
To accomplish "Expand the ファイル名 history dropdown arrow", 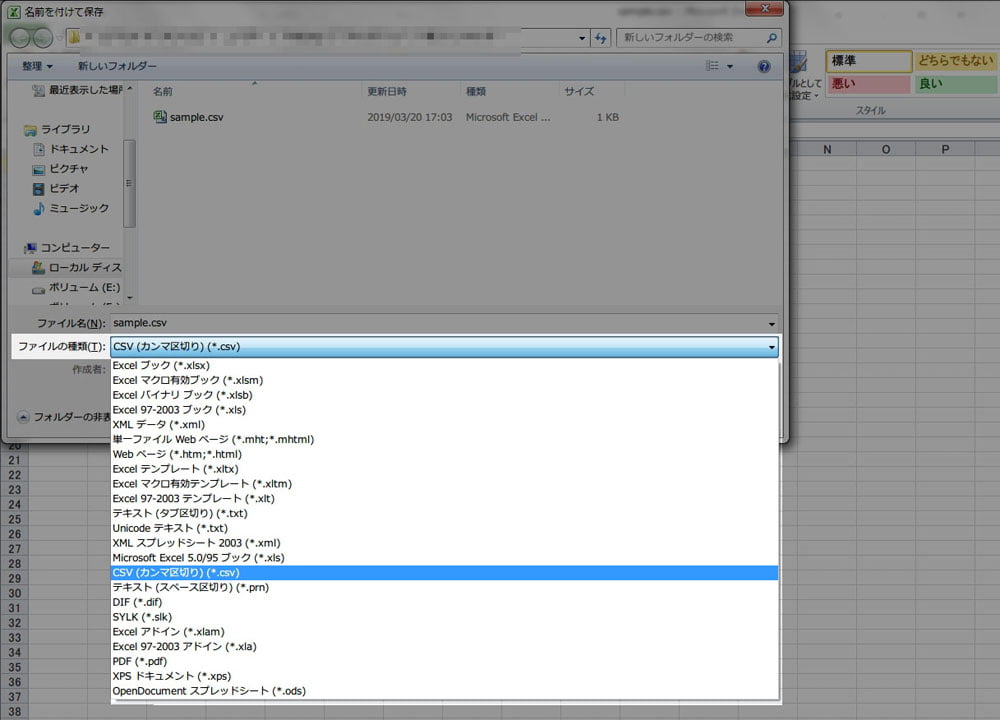I will (x=772, y=323).
